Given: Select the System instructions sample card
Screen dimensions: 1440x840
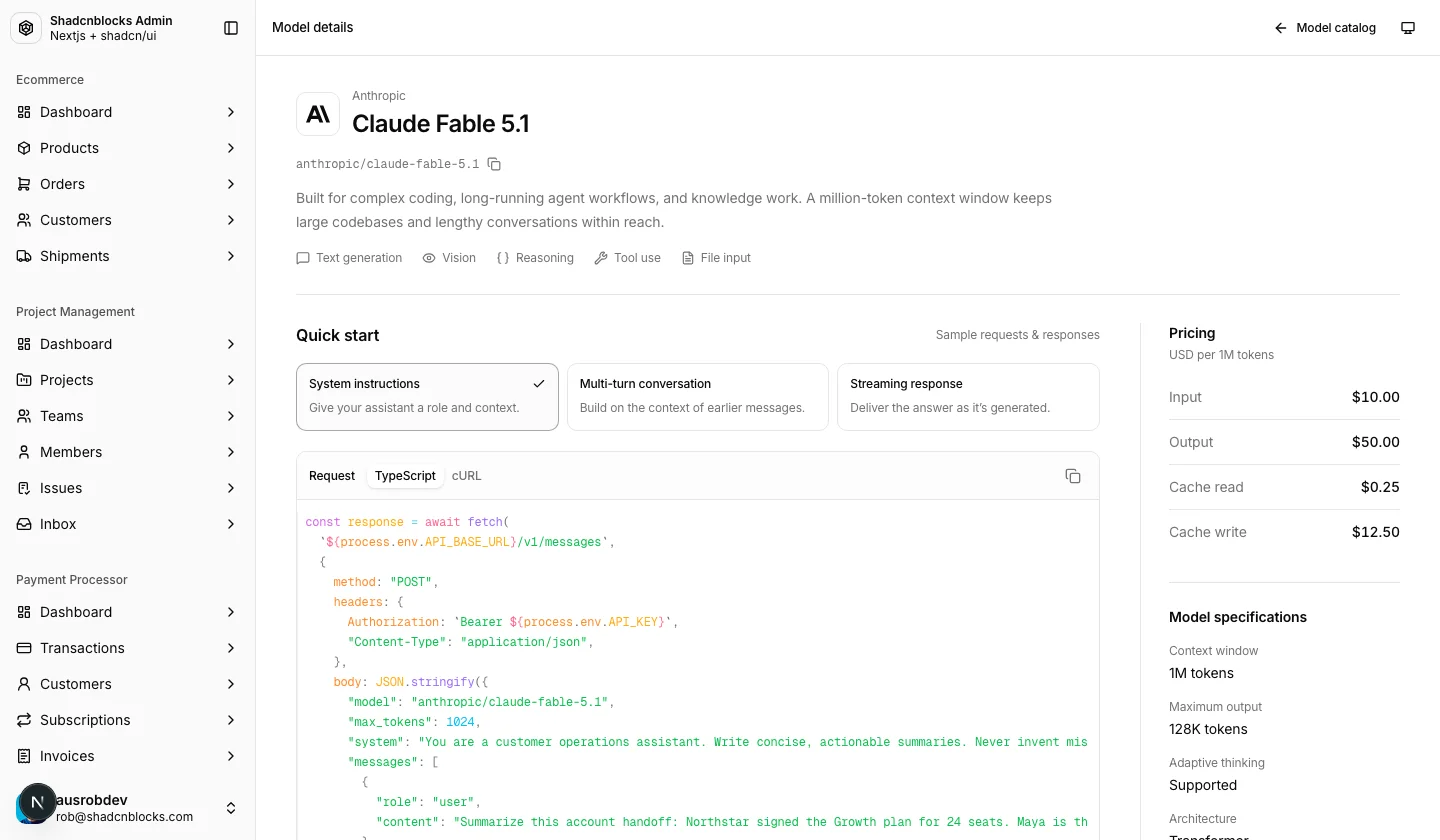Looking at the screenshot, I should click(427, 397).
